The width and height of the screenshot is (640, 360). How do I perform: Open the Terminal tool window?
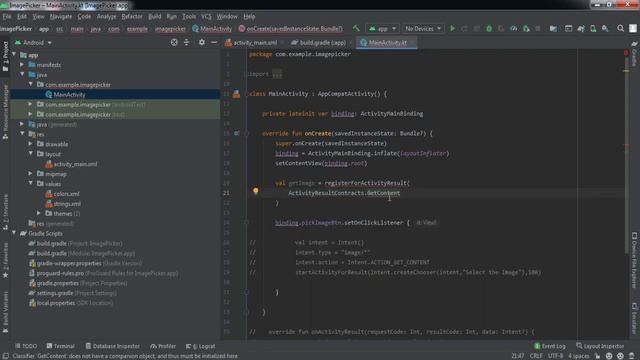[x=60, y=346]
